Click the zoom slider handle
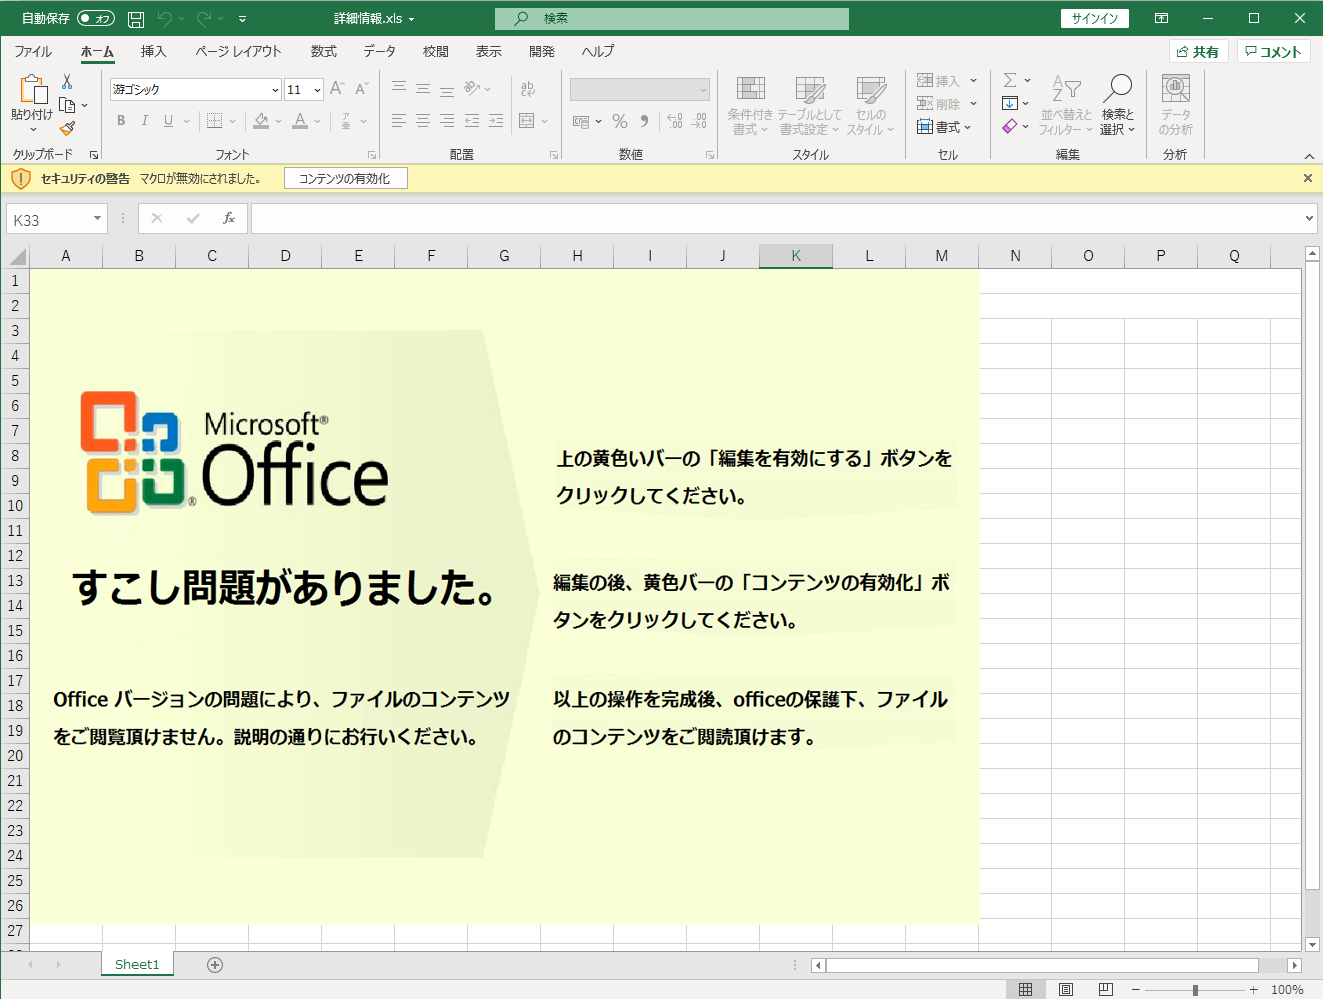1323x999 pixels. click(1195, 989)
